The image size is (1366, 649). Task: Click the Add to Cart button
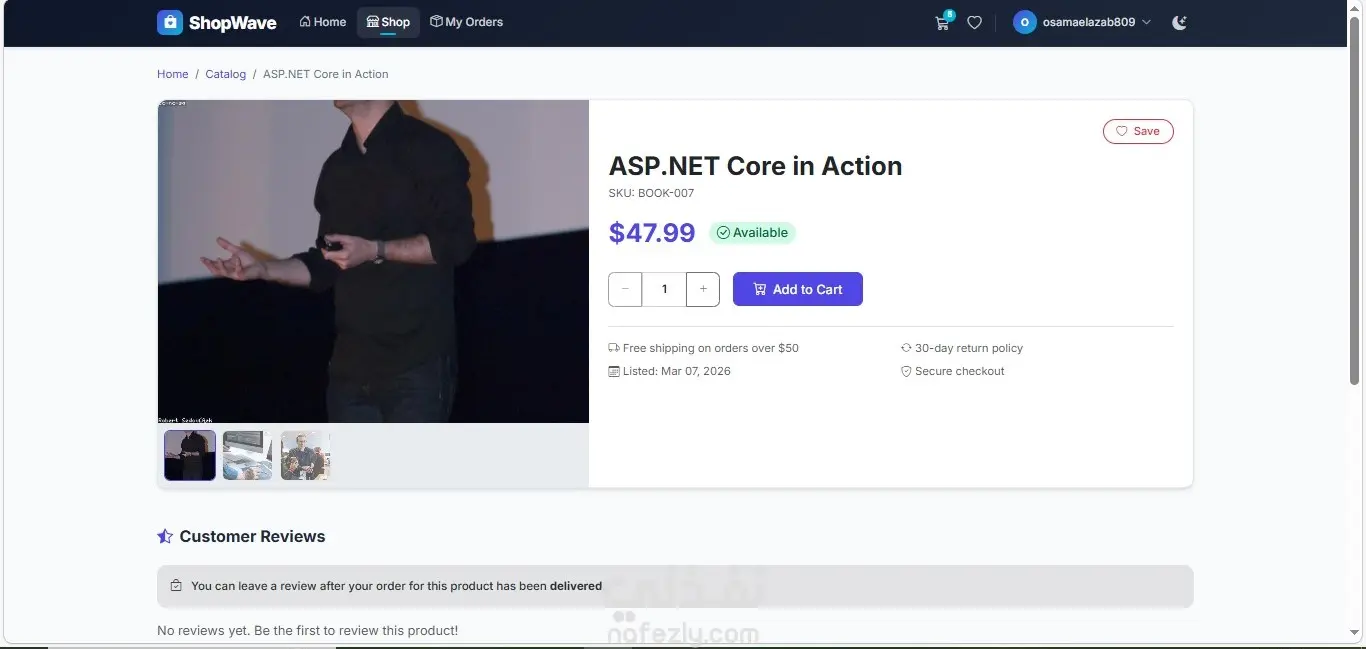point(797,289)
